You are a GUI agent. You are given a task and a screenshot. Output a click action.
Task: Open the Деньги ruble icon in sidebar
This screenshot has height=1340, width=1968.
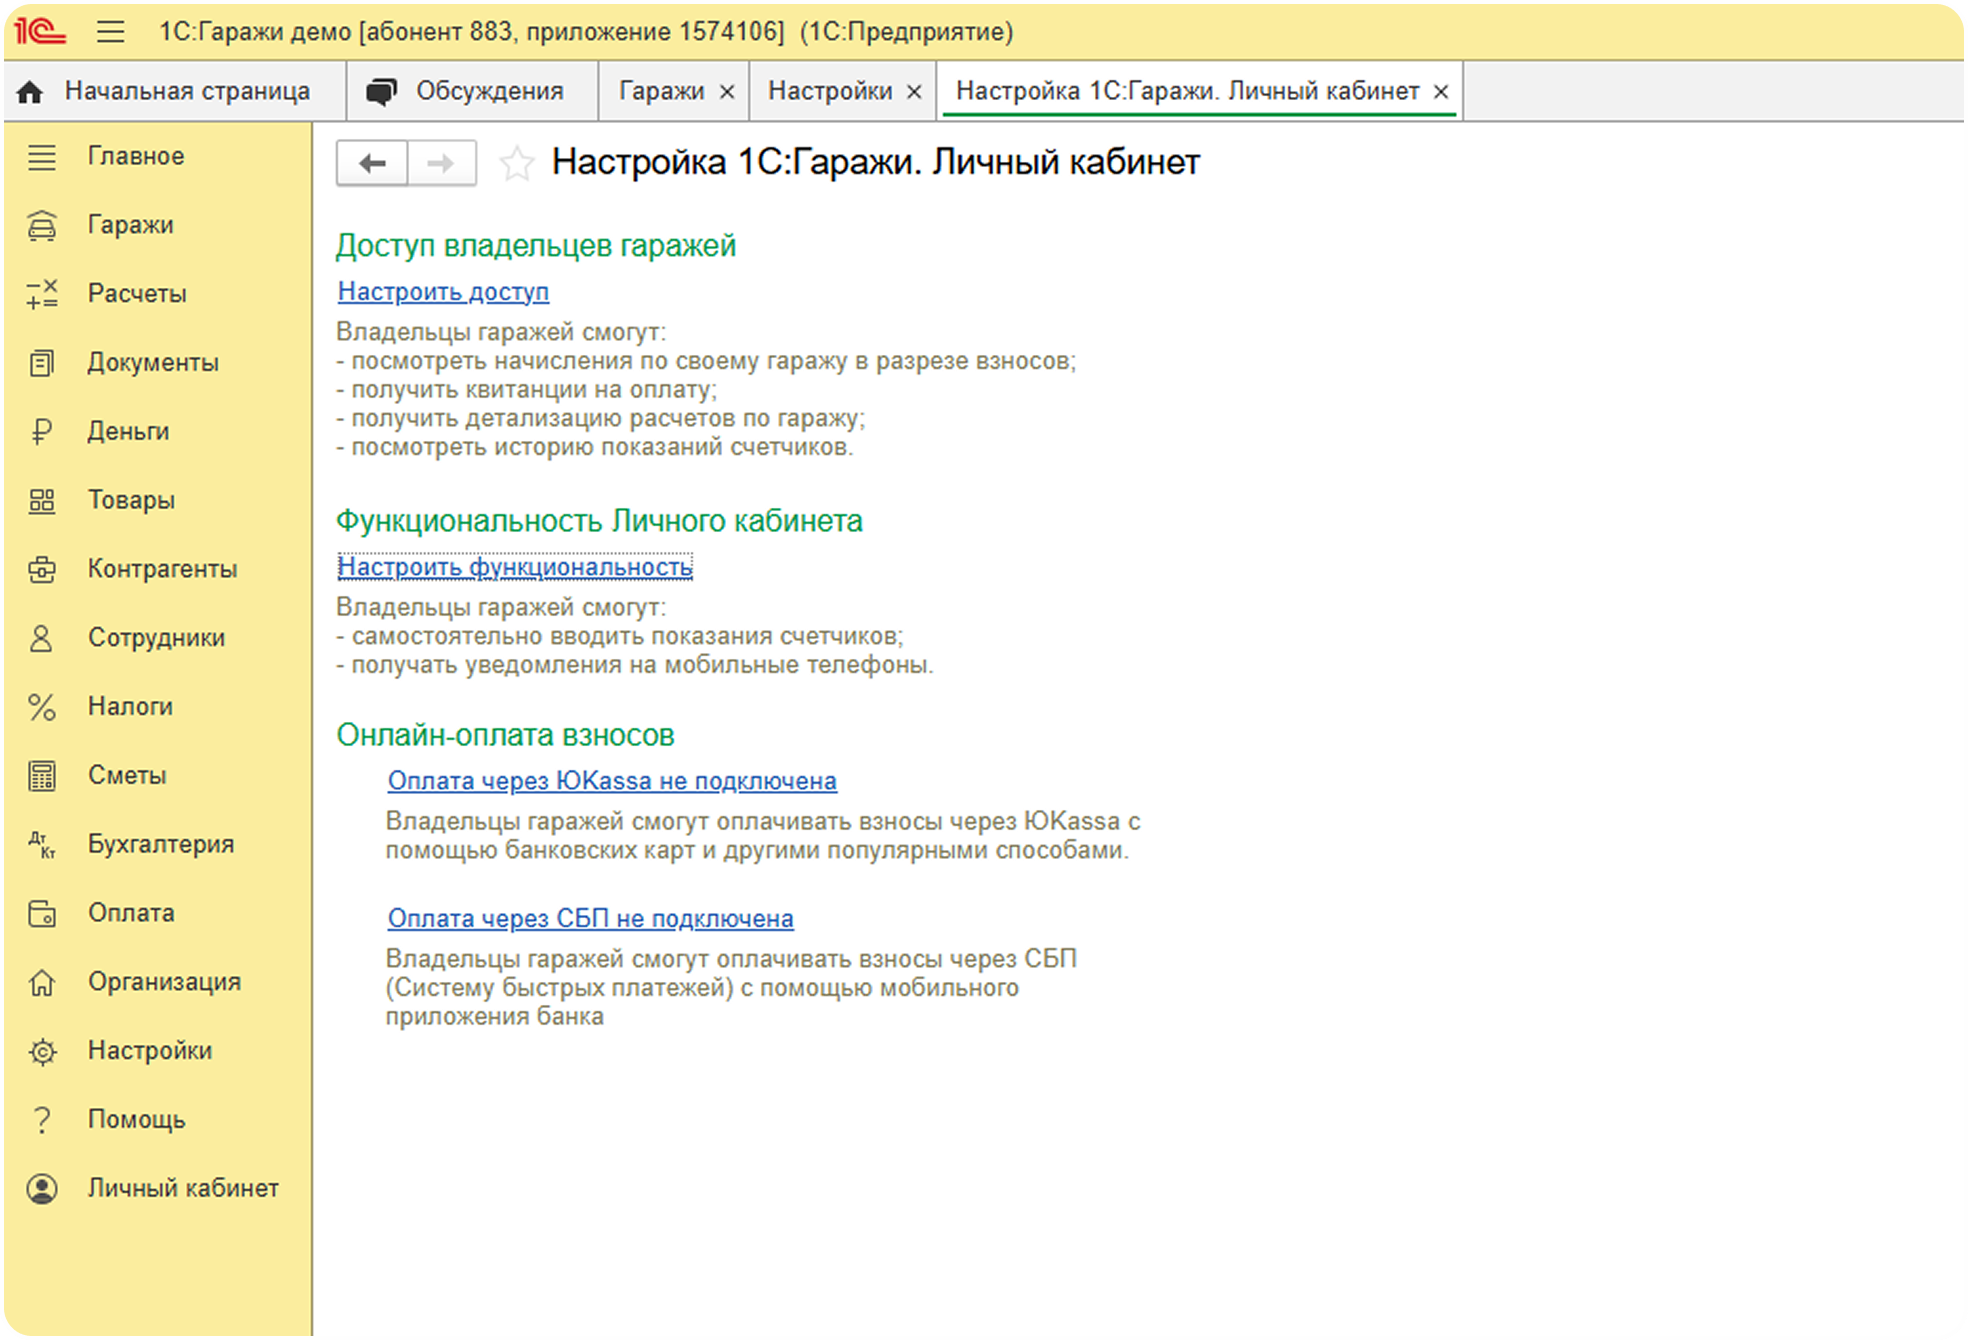coord(42,432)
